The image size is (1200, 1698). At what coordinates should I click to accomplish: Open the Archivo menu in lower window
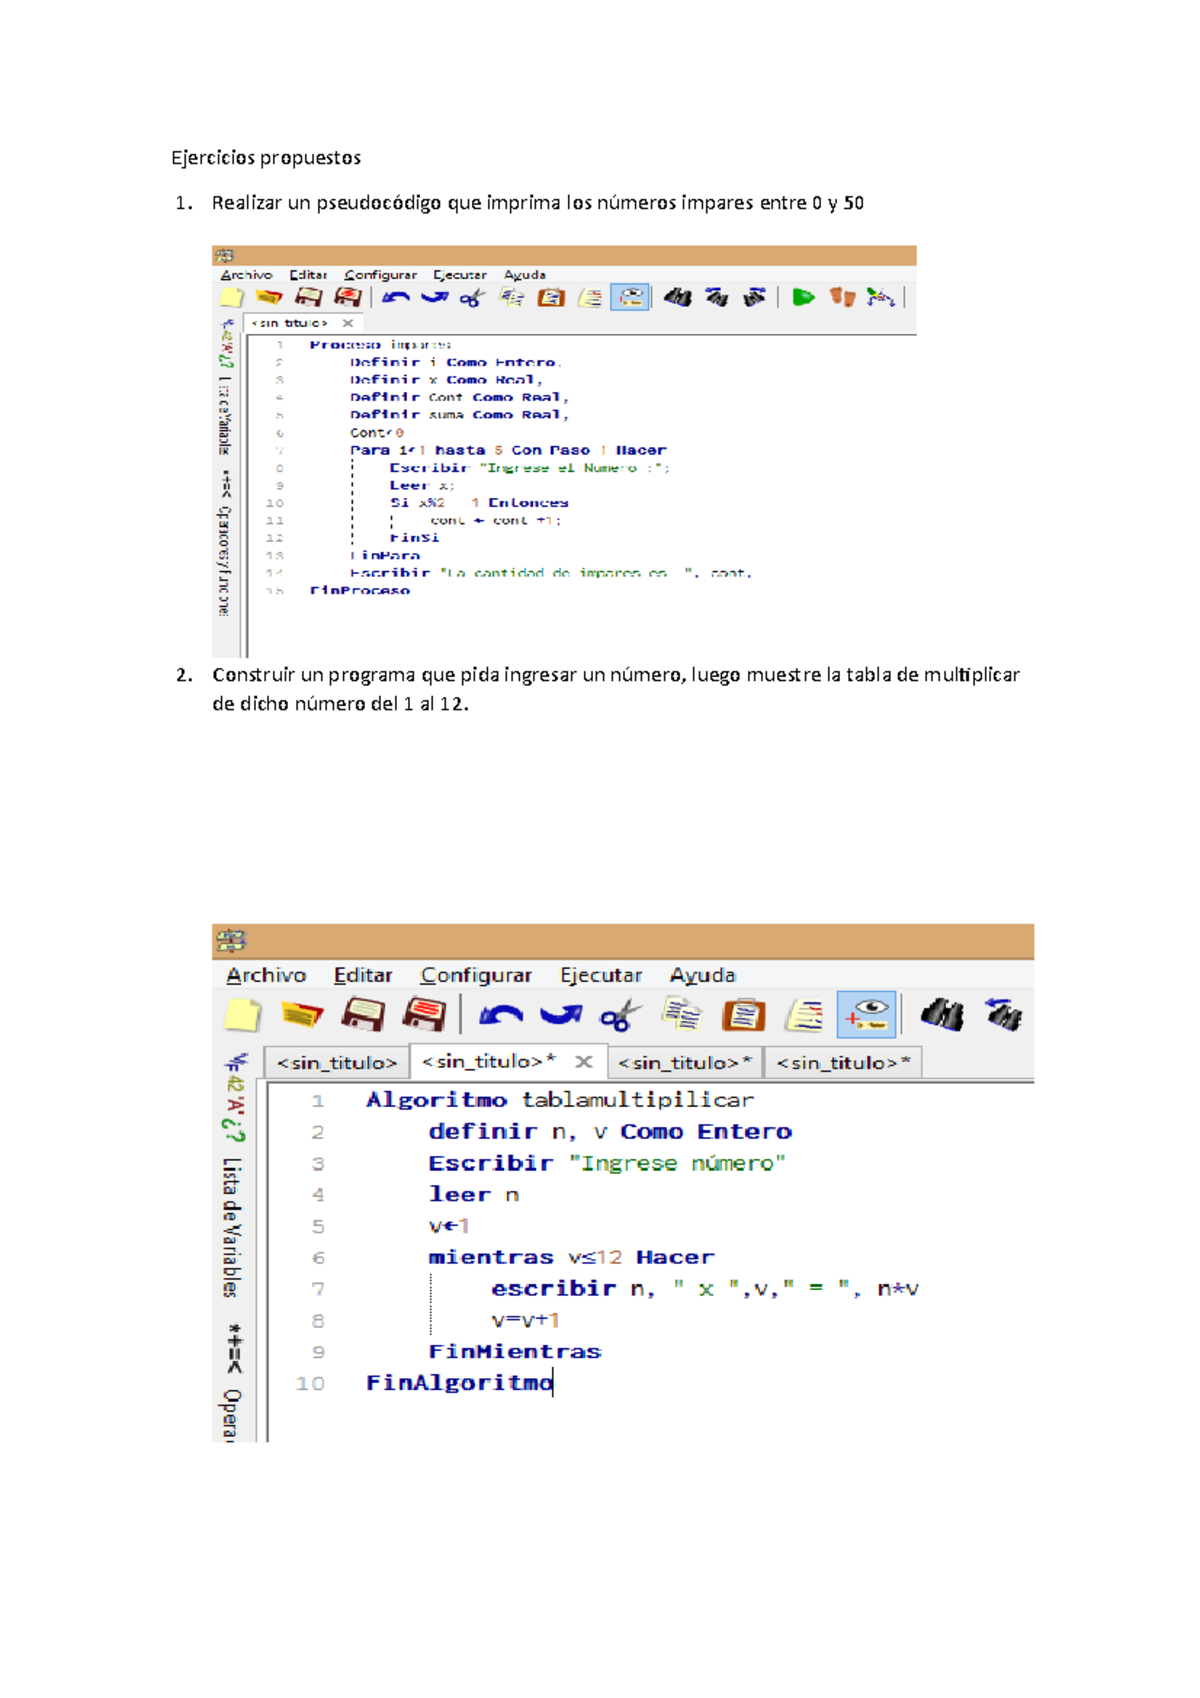click(266, 975)
